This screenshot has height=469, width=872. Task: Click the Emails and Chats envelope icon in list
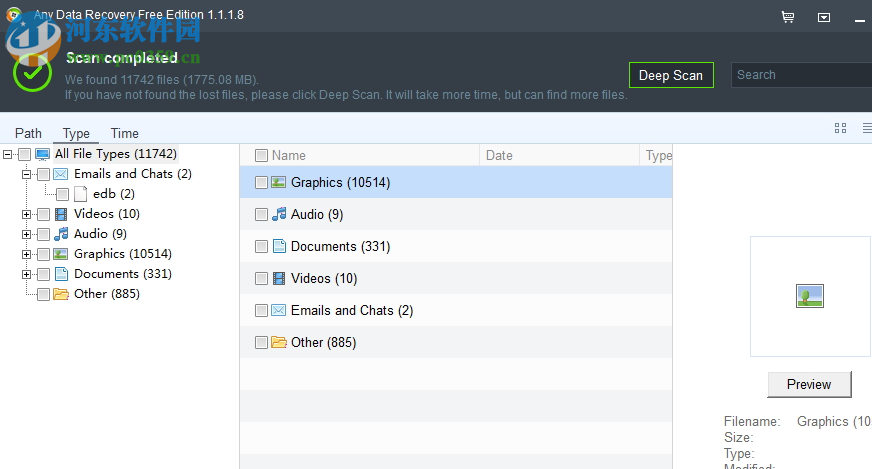279,310
